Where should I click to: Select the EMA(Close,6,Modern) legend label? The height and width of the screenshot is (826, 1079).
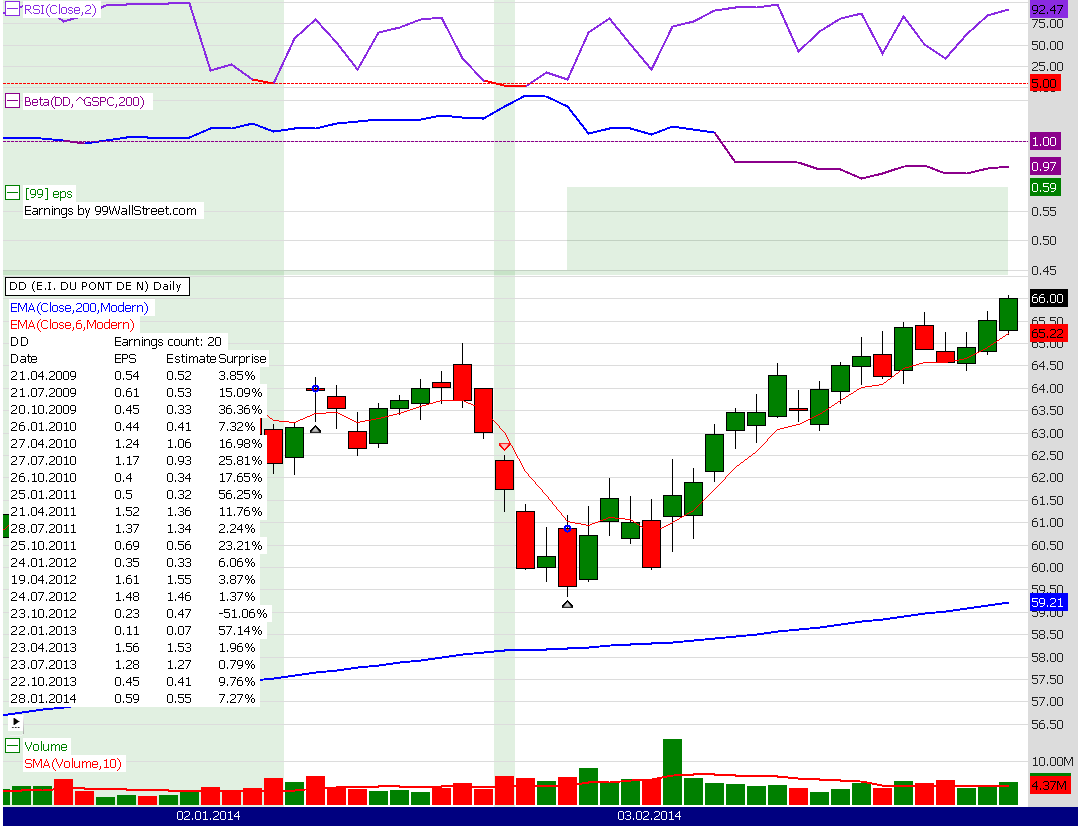72,325
